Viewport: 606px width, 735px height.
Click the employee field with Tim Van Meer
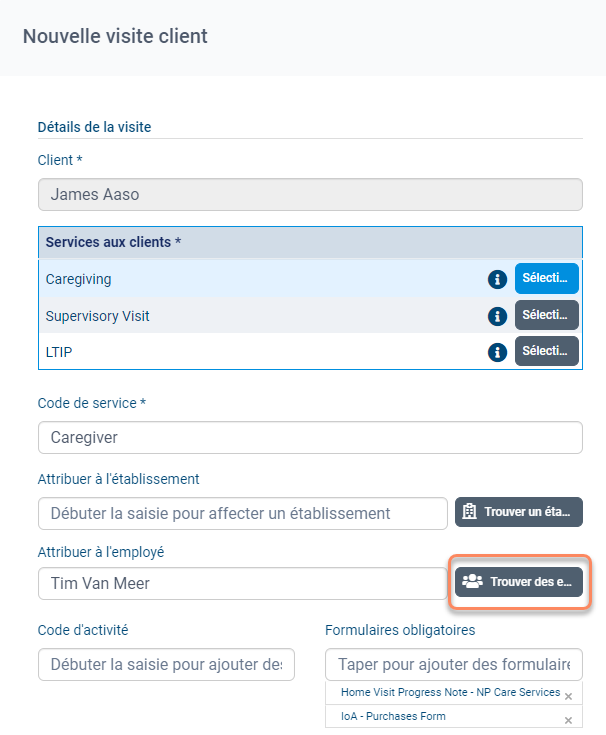point(243,583)
